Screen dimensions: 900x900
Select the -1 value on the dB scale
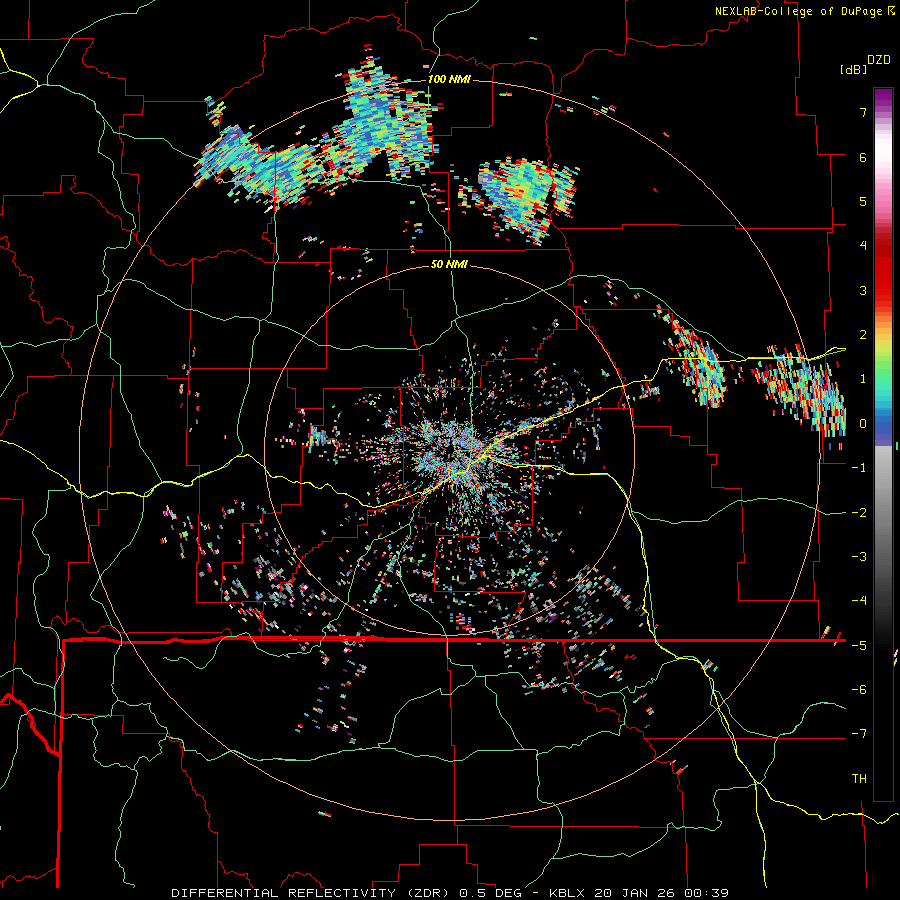coord(859,468)
